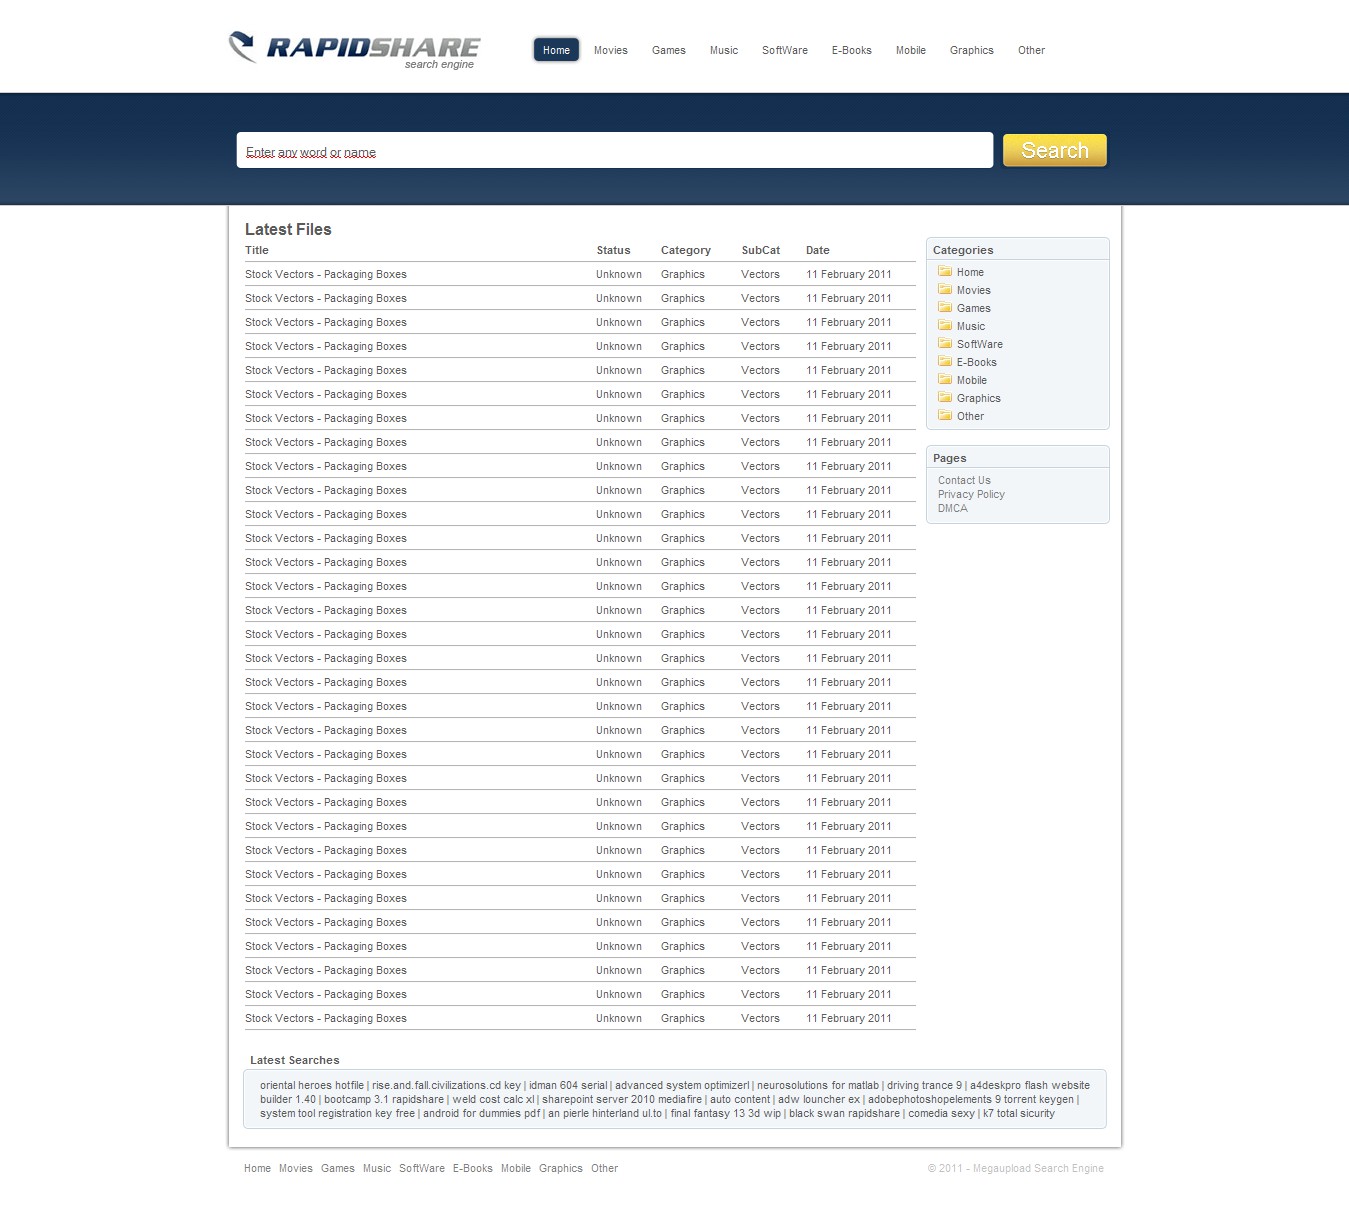
Task: Click 'driving trance 9' latest search
Action: (x=924, y=1085)
